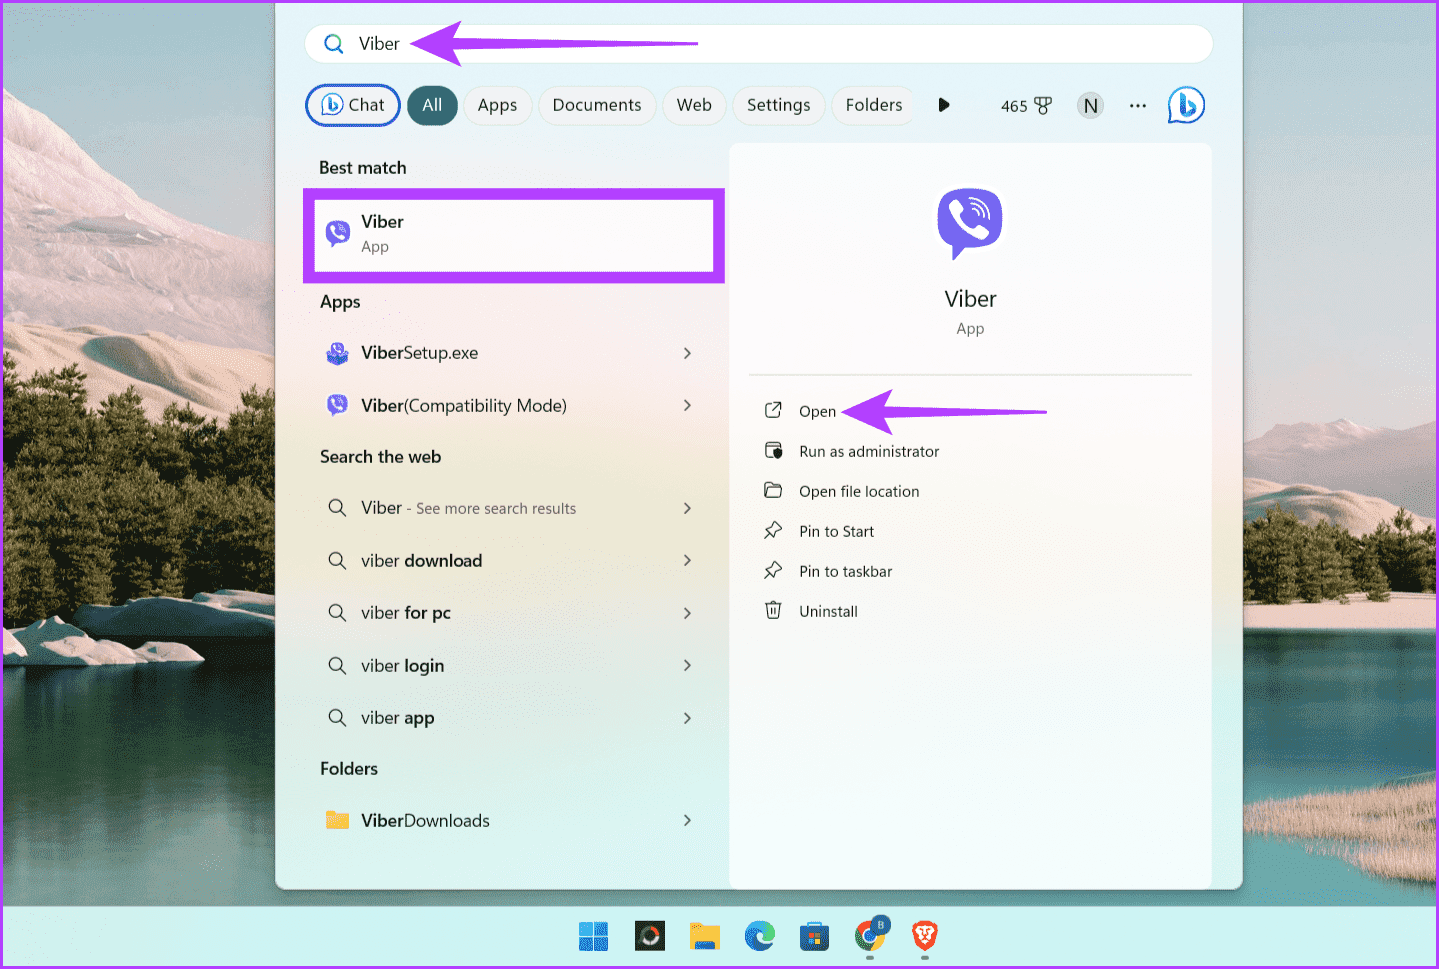
Task: Open the N account avatar
Action: coord(1090,105)
